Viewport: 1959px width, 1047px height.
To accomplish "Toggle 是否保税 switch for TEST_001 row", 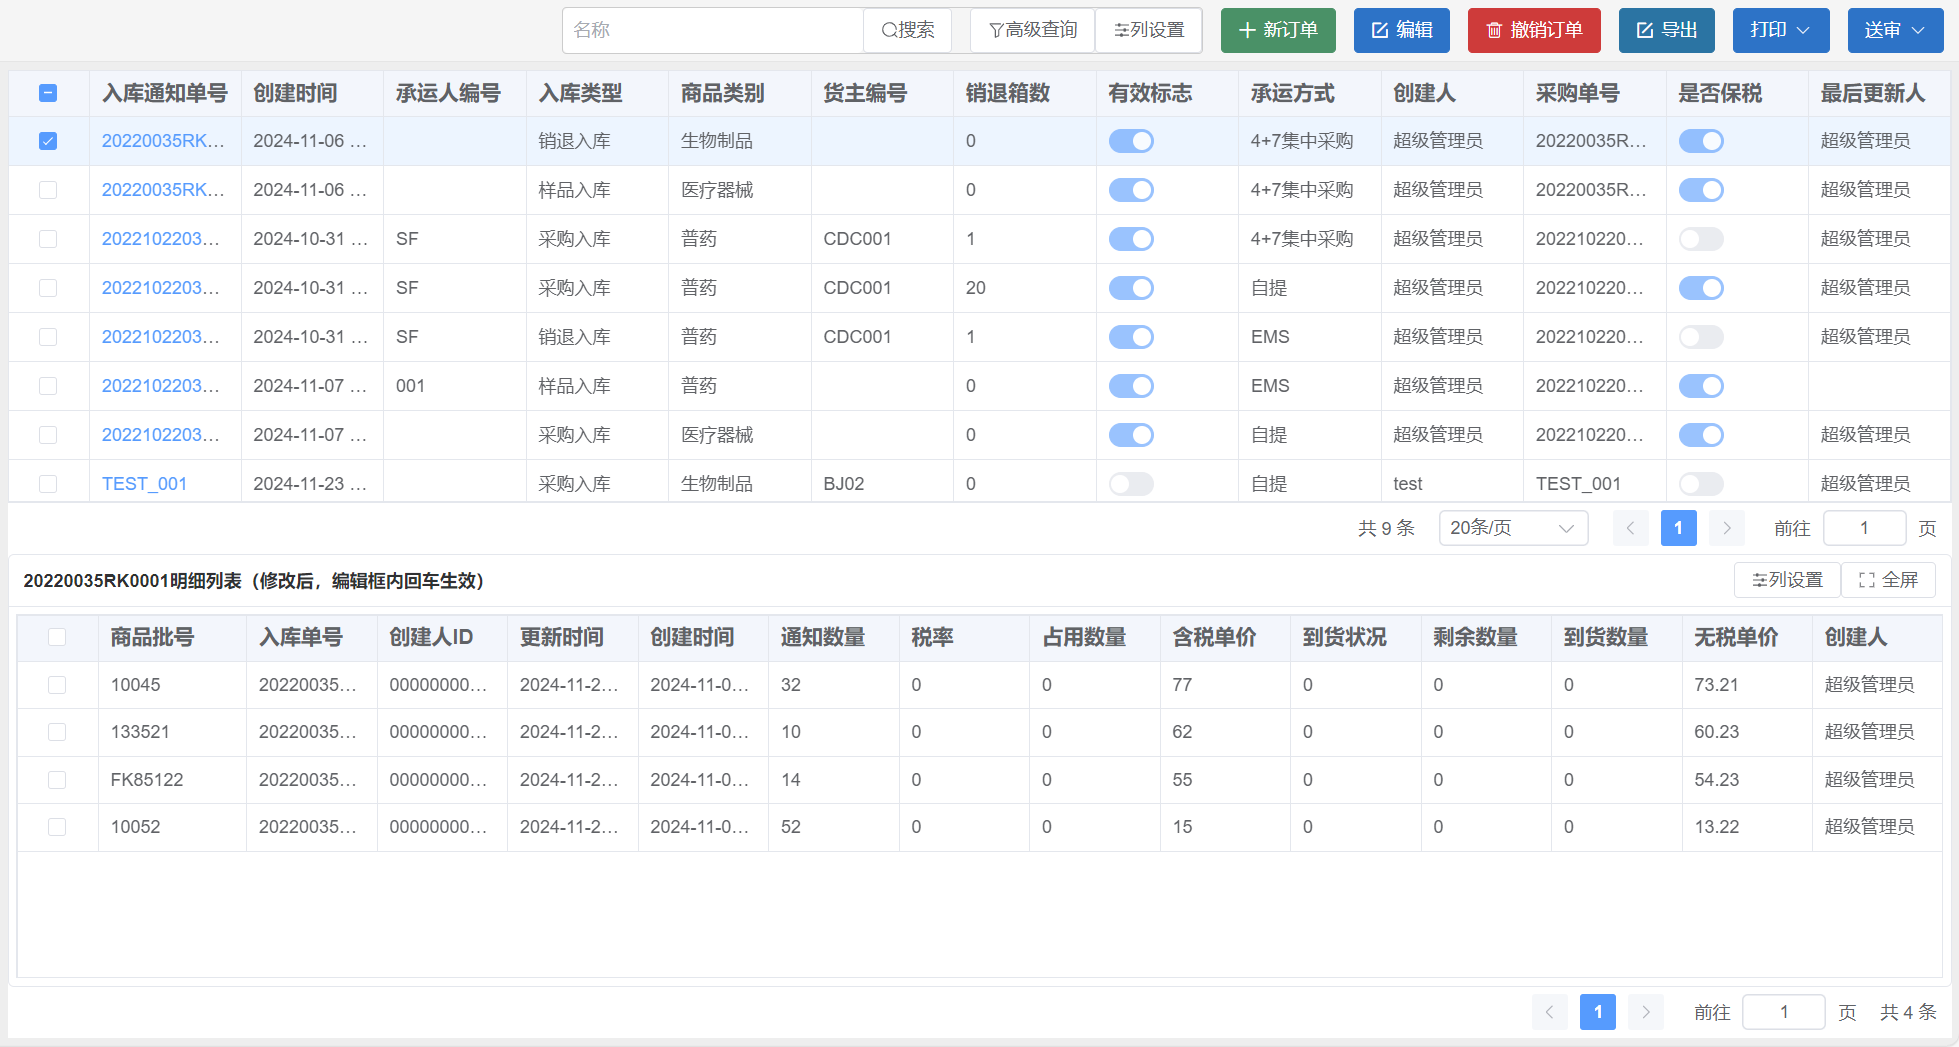I will [x=1701, y=484].
